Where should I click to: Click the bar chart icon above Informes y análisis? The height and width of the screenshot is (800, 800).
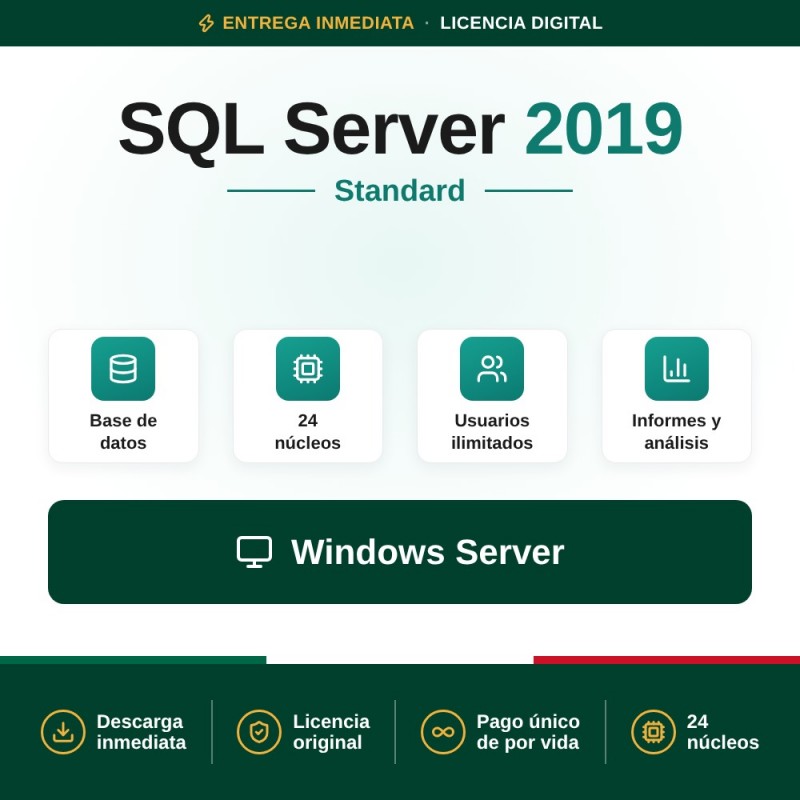click(677, 369)
